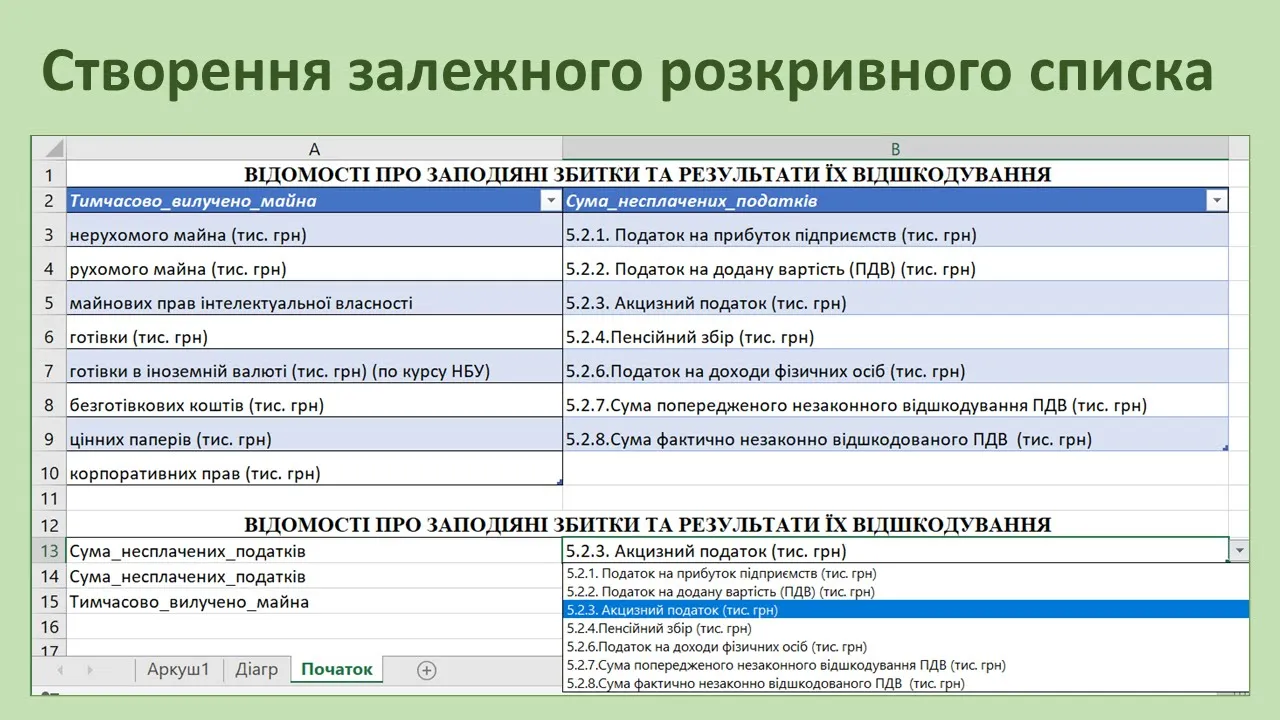The image size is (1280, 720).
Task: Open the filter dropdown on Тимчасово_вилучено_майна header
Action: (550, 201)
